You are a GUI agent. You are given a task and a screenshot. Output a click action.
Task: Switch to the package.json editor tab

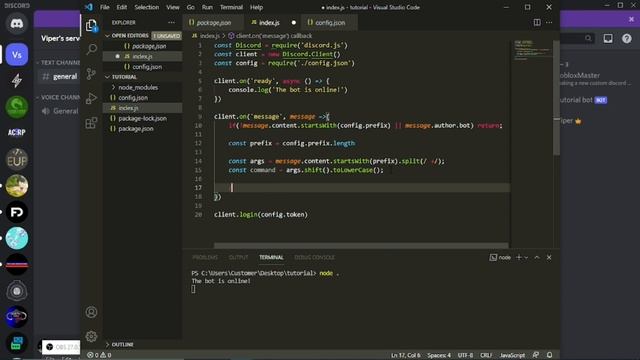tap(213, 23)
